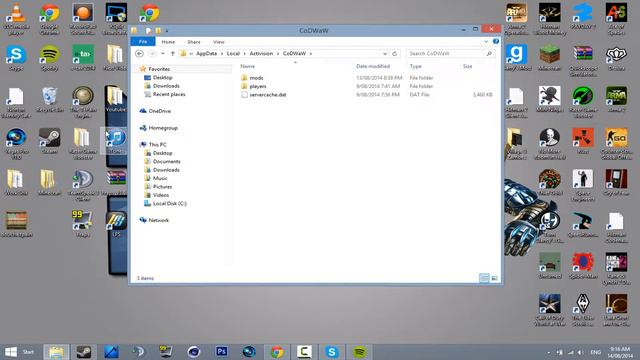Open the Home ribbon tab
Screen dimensions: 640x360
pyautogui.click(x=168, y=42)
